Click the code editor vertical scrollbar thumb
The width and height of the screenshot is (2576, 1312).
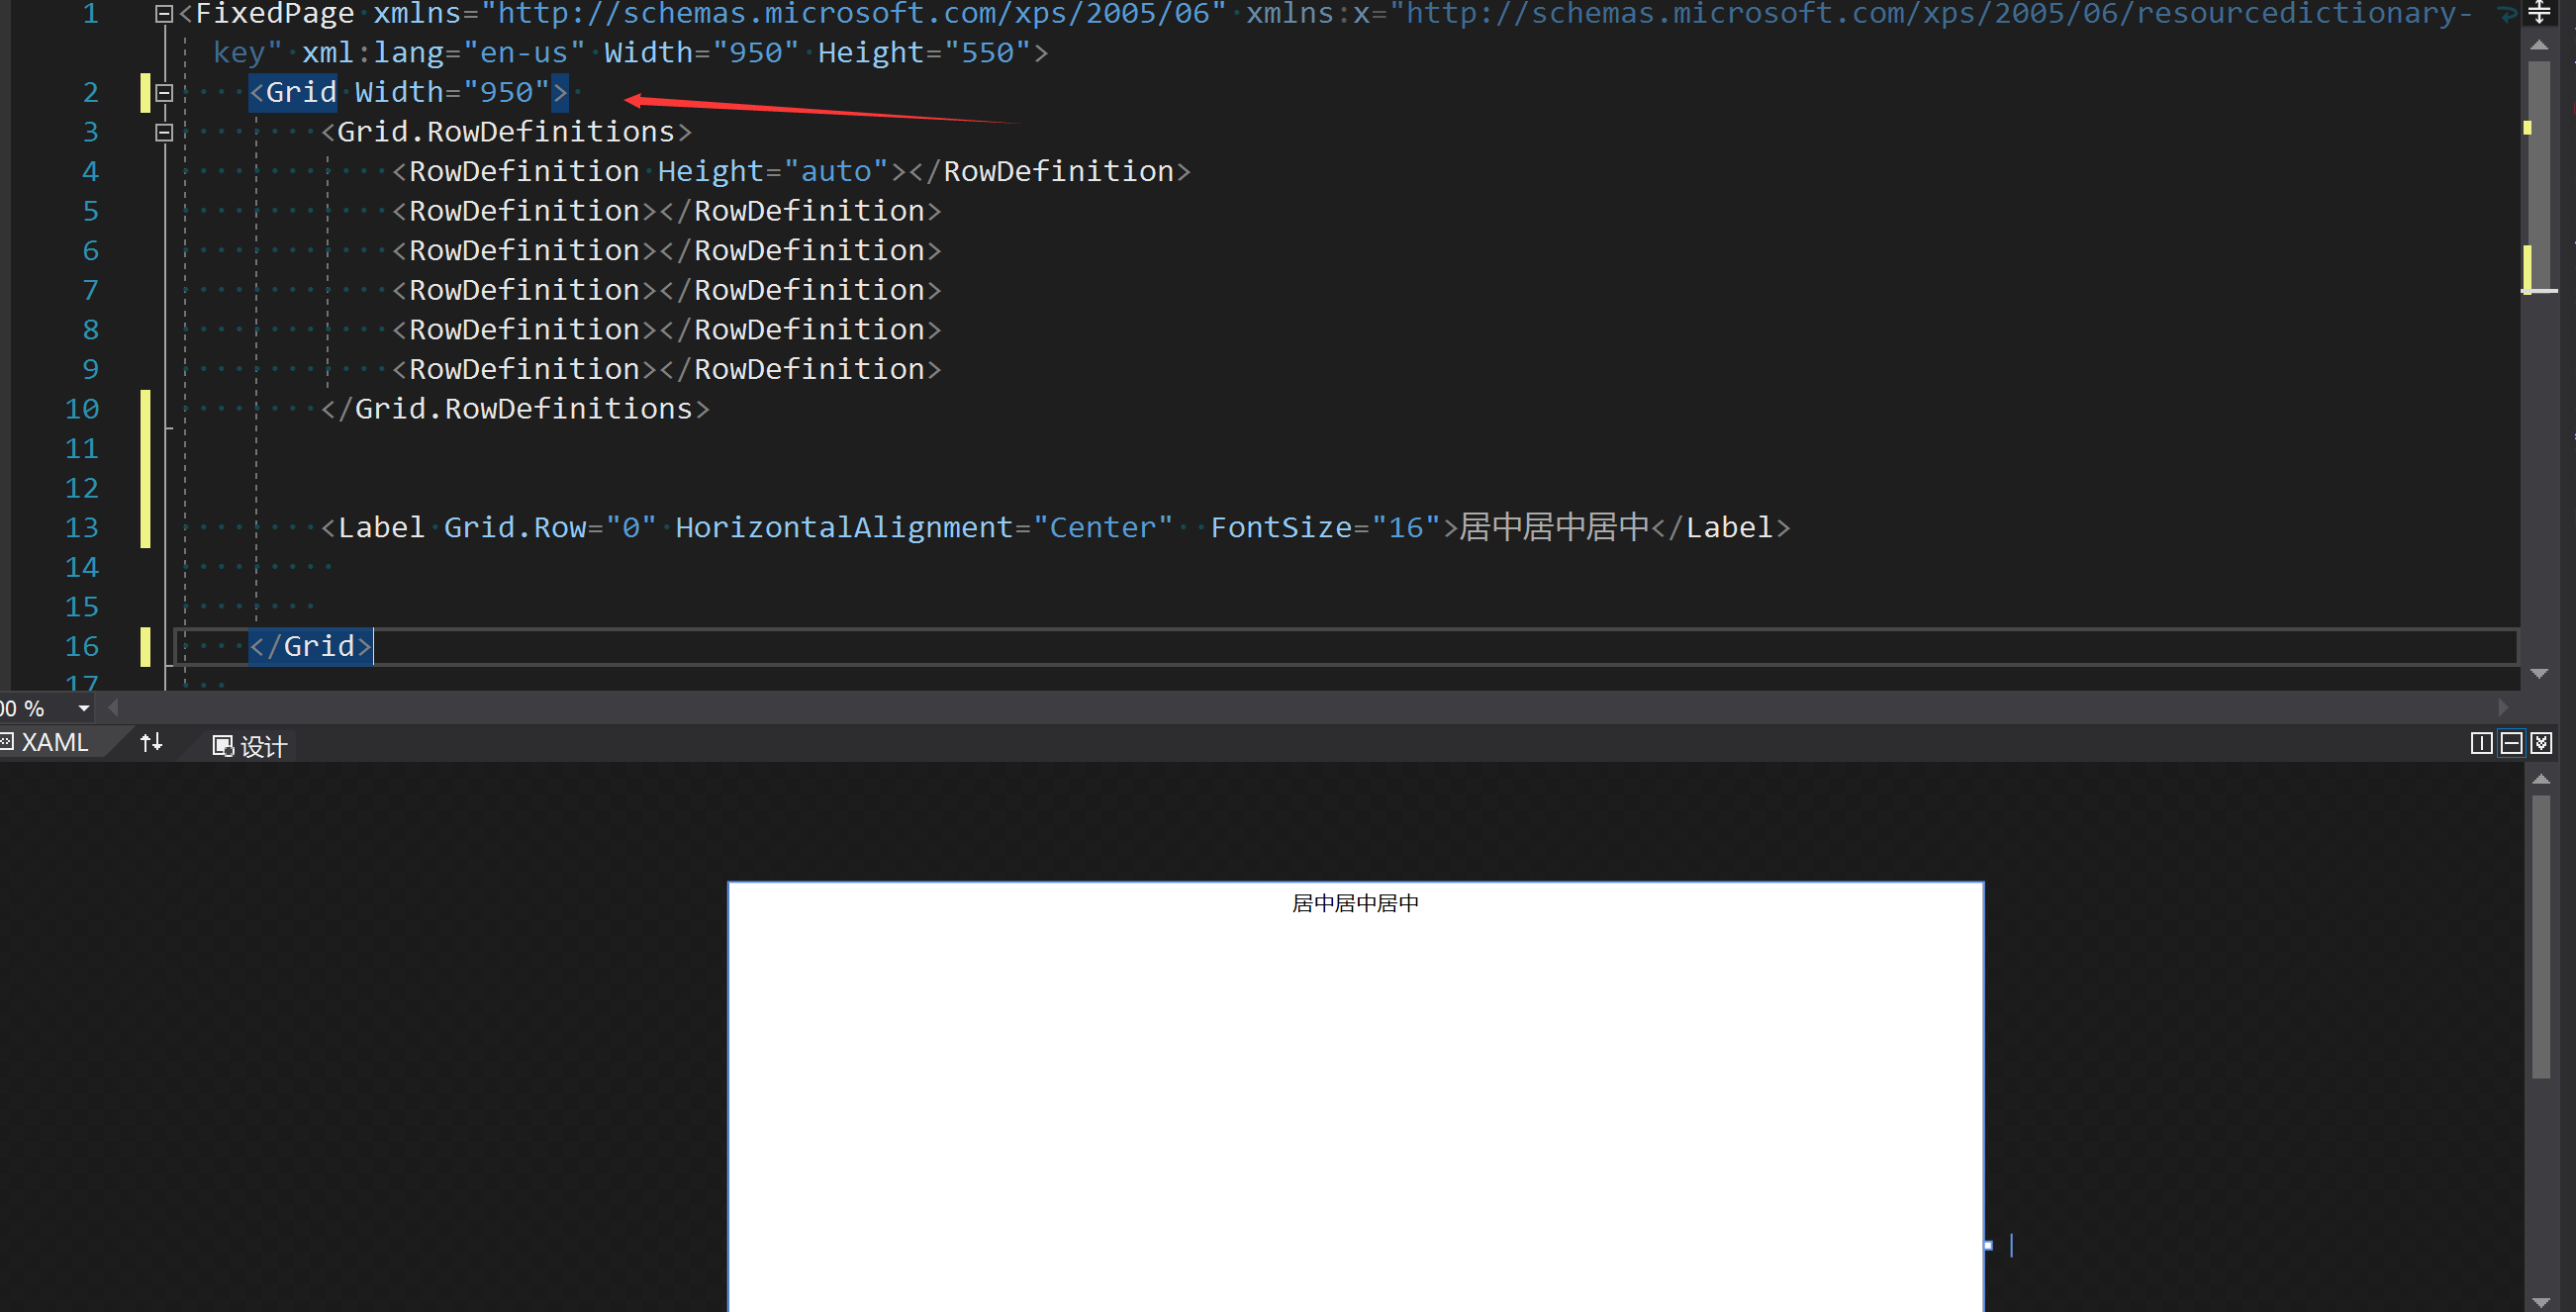click(x=2538, y=175)
